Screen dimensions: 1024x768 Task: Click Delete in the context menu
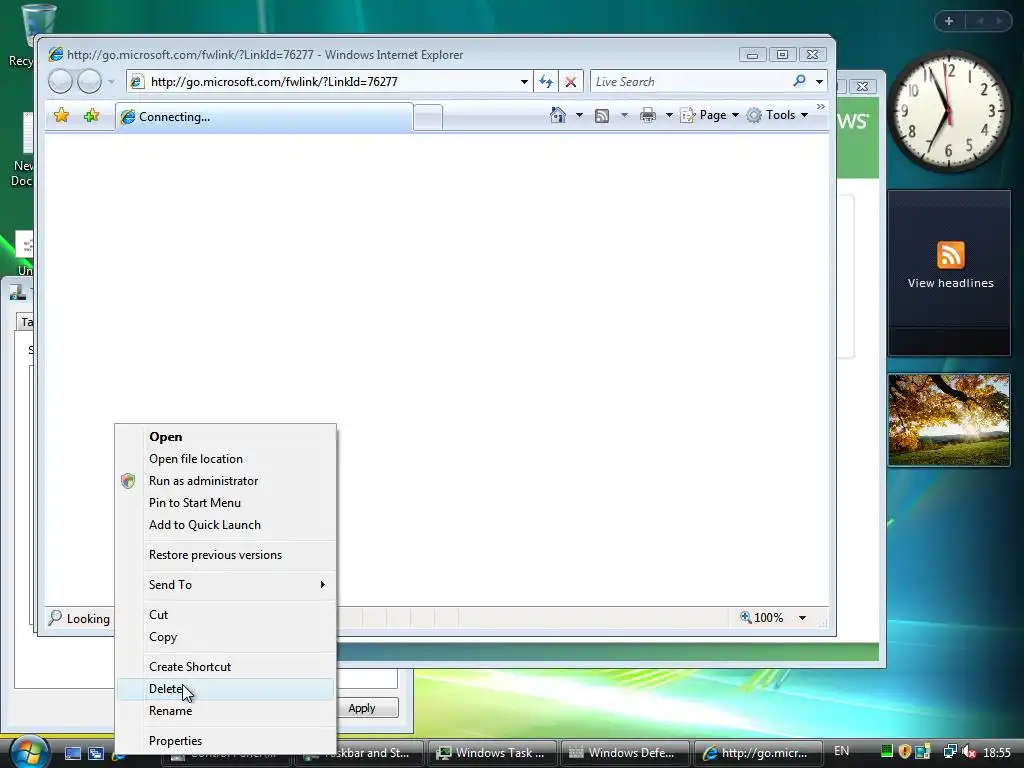pyautogui.click(x=225, y=689)
